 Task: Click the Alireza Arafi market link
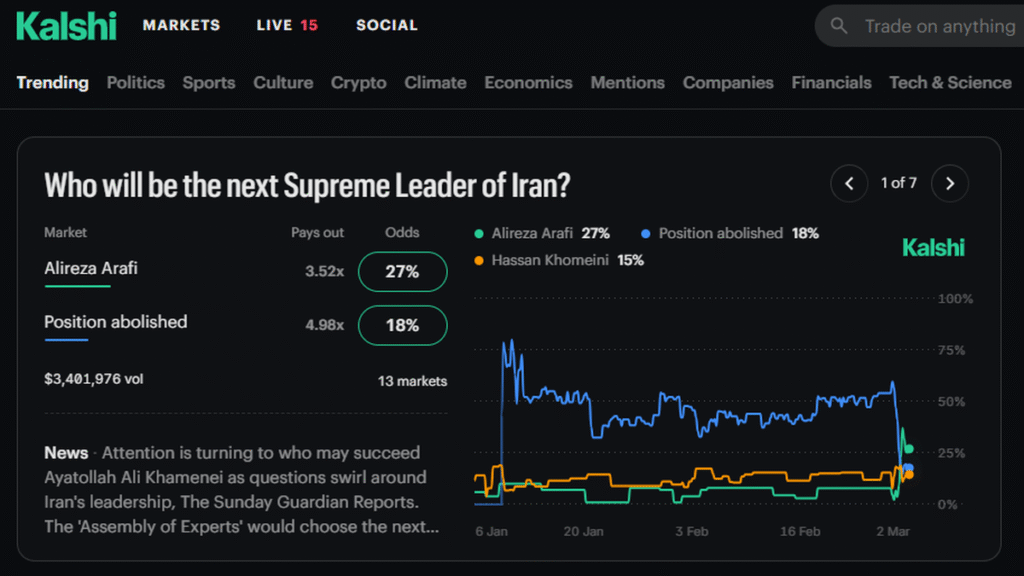[x=90, y=268]
